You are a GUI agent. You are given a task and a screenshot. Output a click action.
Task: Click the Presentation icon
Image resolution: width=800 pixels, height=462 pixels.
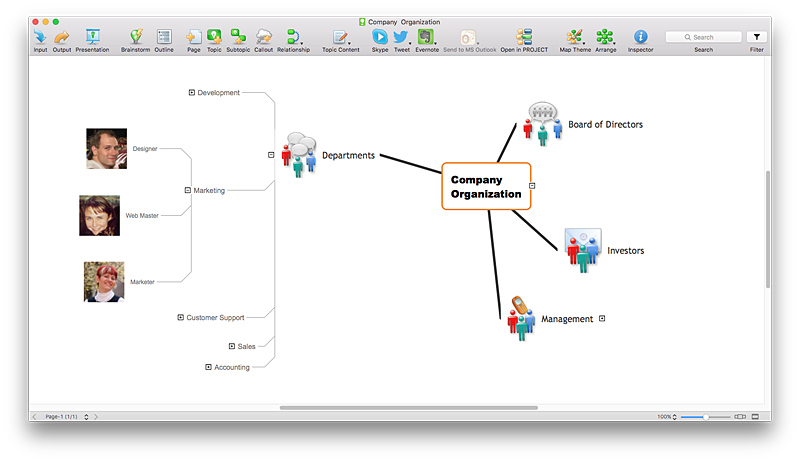(x=92, y=37)
